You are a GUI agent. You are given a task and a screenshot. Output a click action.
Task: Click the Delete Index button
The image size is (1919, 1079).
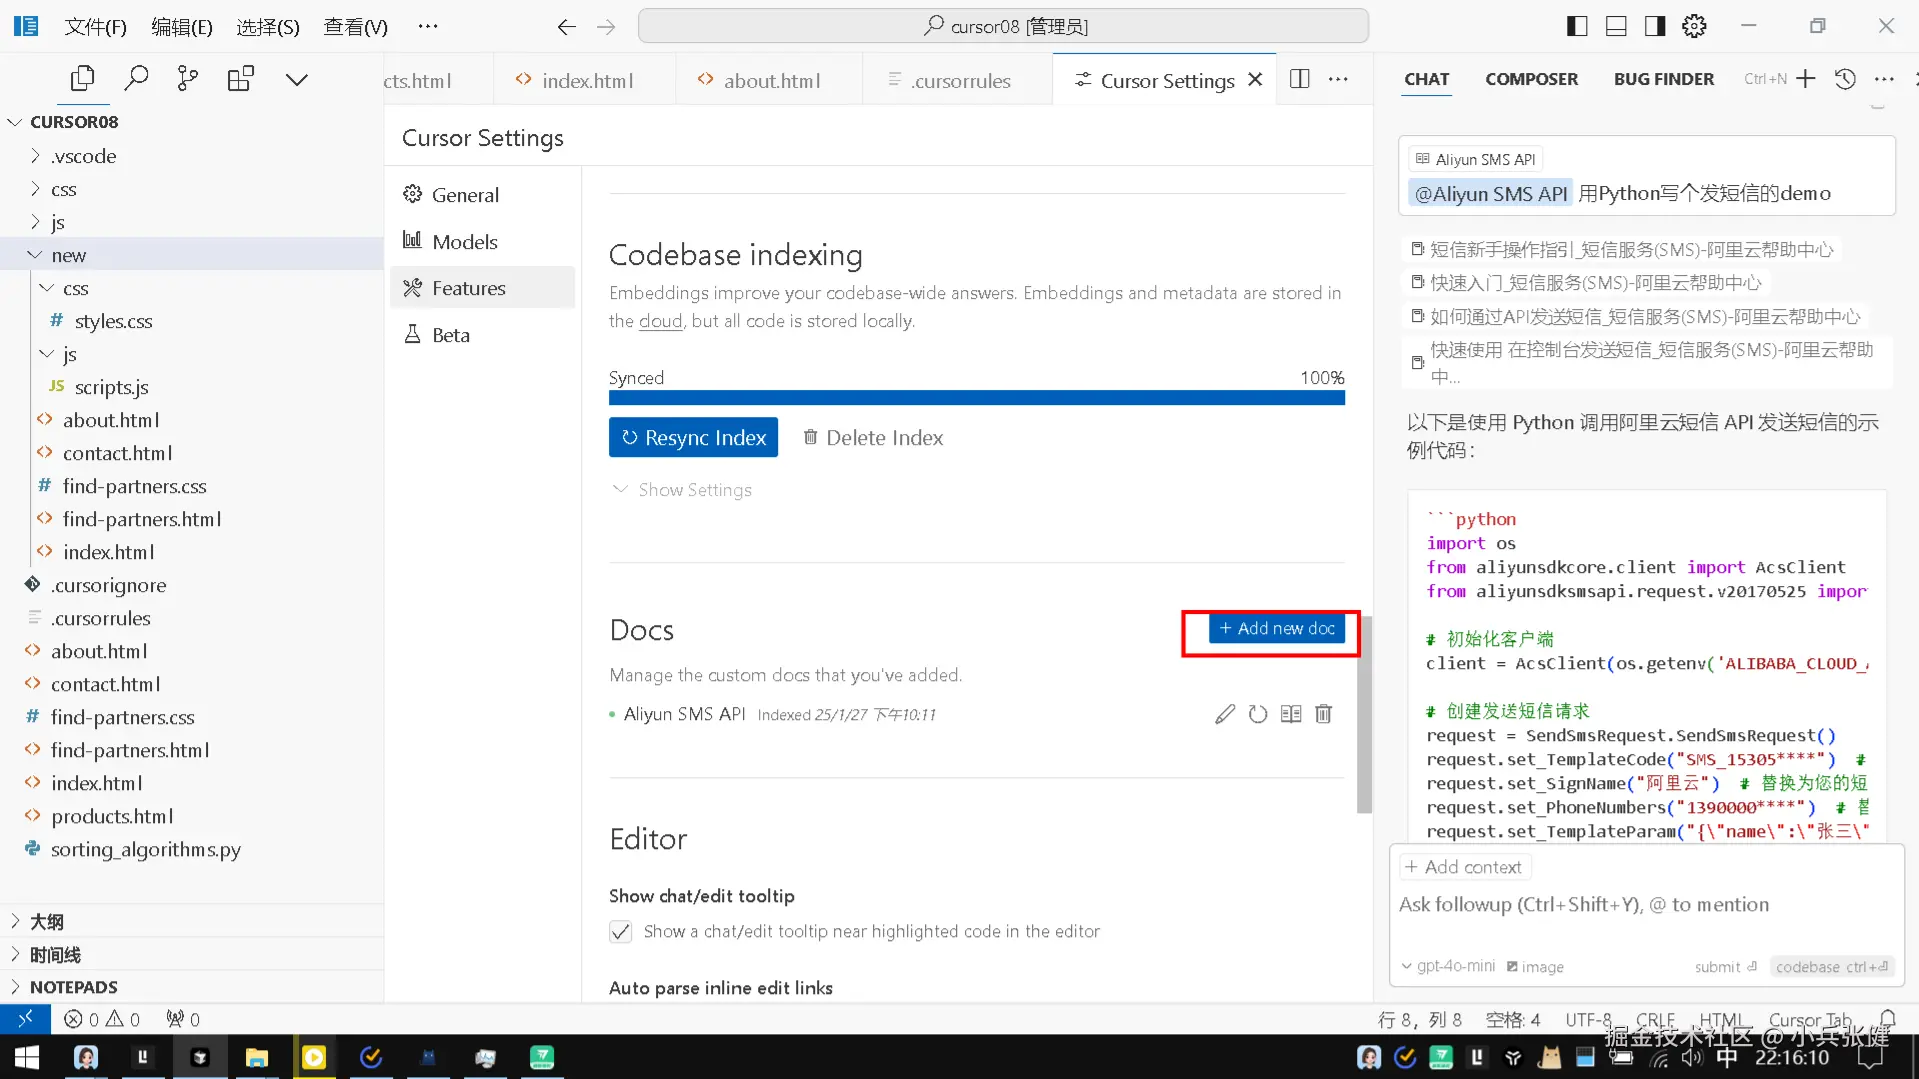pyautogui.click(x=873, y=438)
